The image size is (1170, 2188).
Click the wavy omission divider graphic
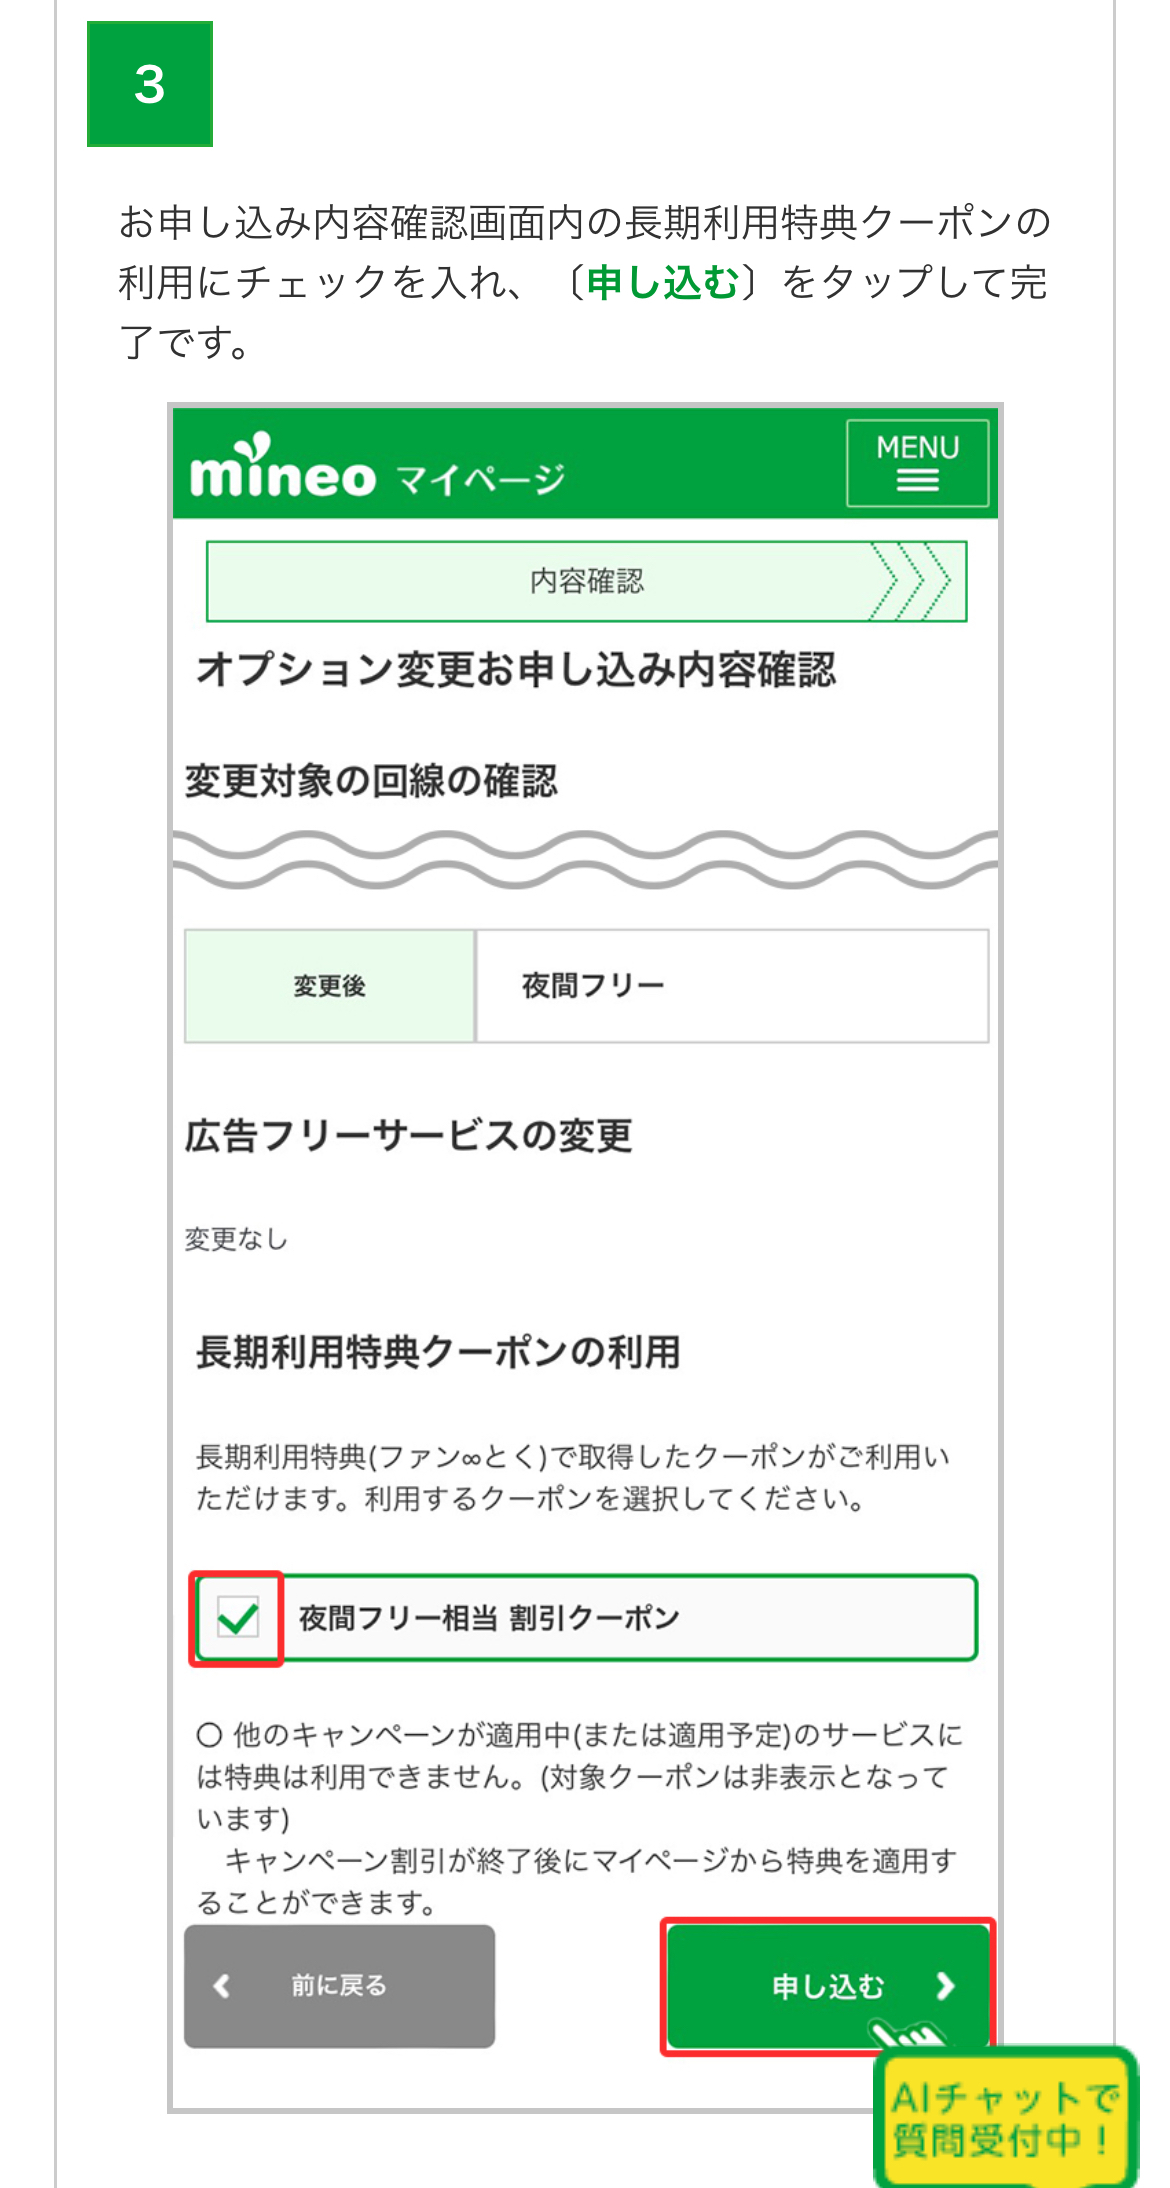585,860
